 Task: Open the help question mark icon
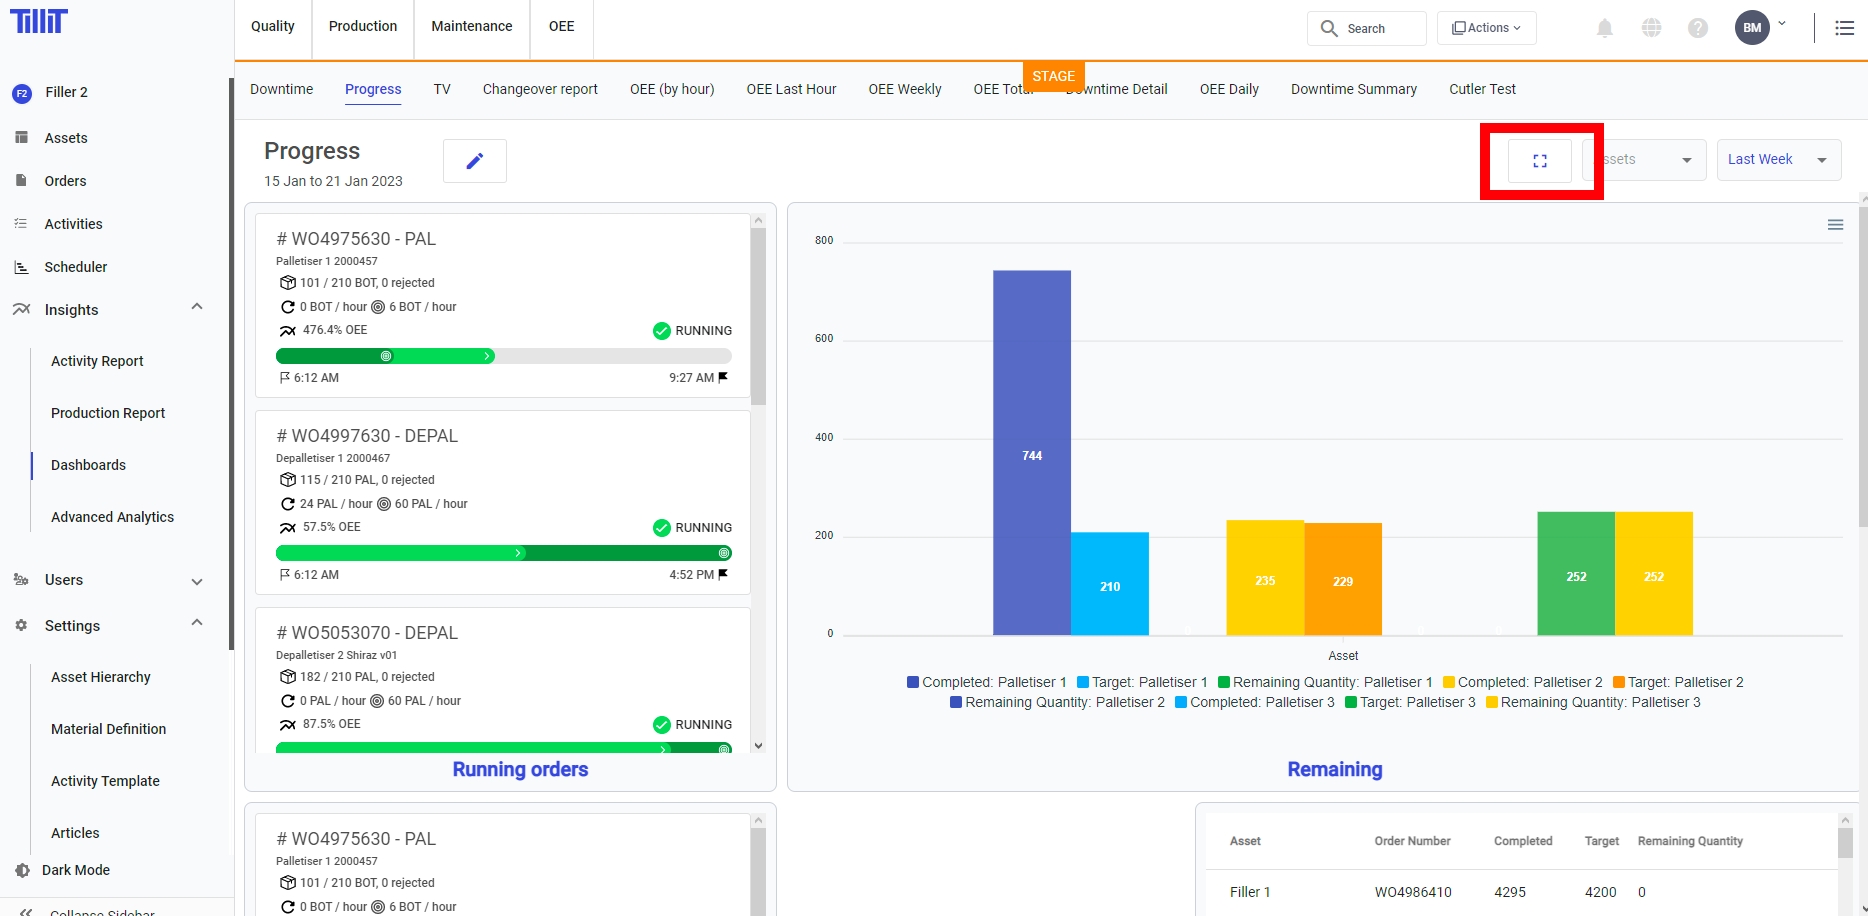[1698, 28]
